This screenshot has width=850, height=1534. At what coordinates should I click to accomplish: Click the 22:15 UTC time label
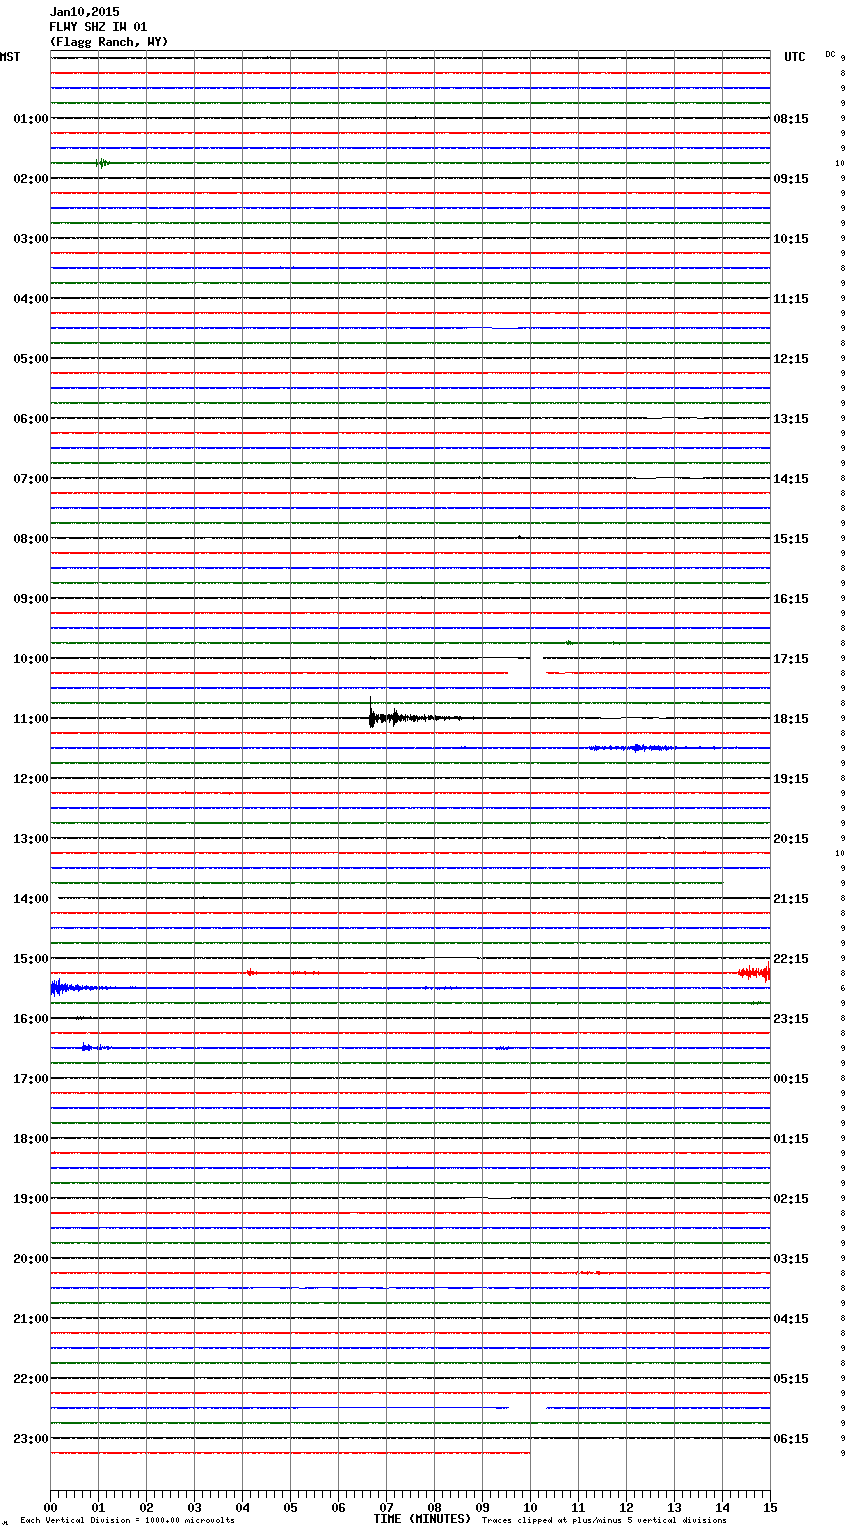(x=791, y=959)
